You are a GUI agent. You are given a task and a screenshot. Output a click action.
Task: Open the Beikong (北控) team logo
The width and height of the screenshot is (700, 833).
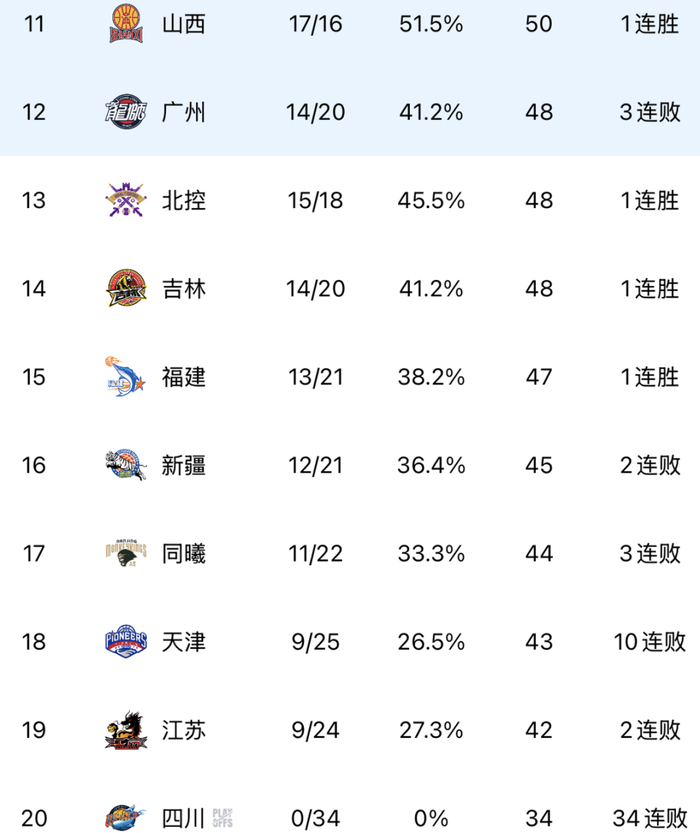point(126,200)
